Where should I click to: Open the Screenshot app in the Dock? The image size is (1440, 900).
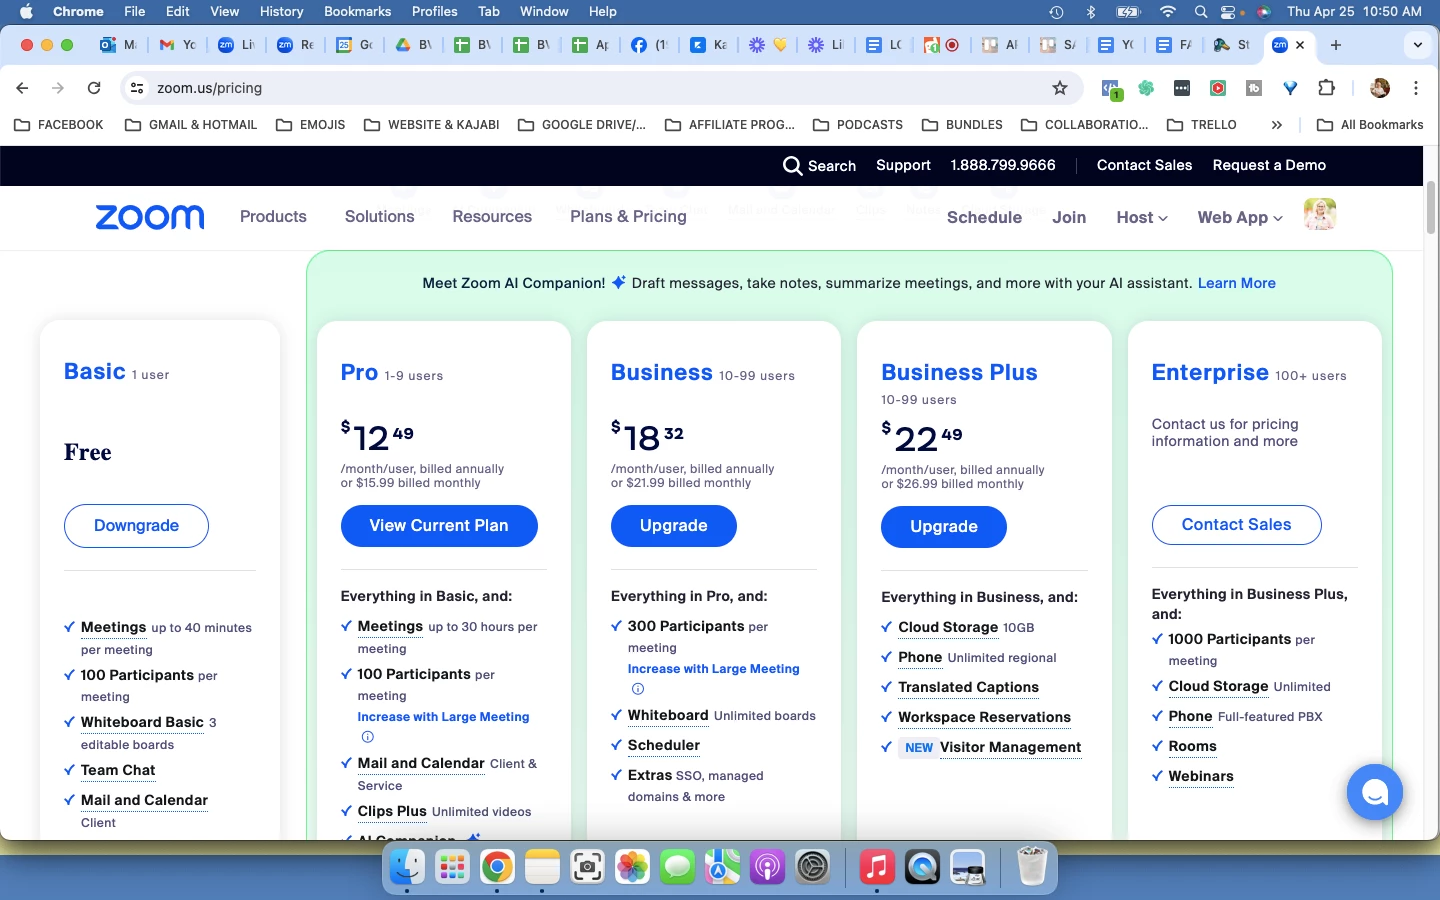pyautogui.click(x=587, y=866)
